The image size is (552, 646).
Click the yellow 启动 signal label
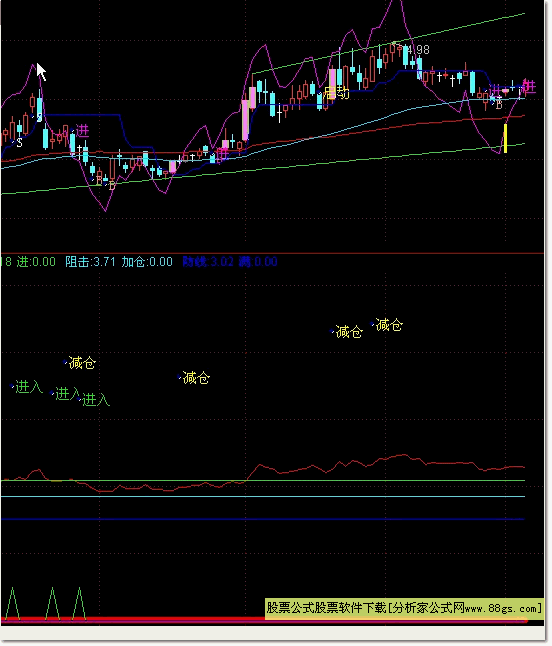point(336,93)
